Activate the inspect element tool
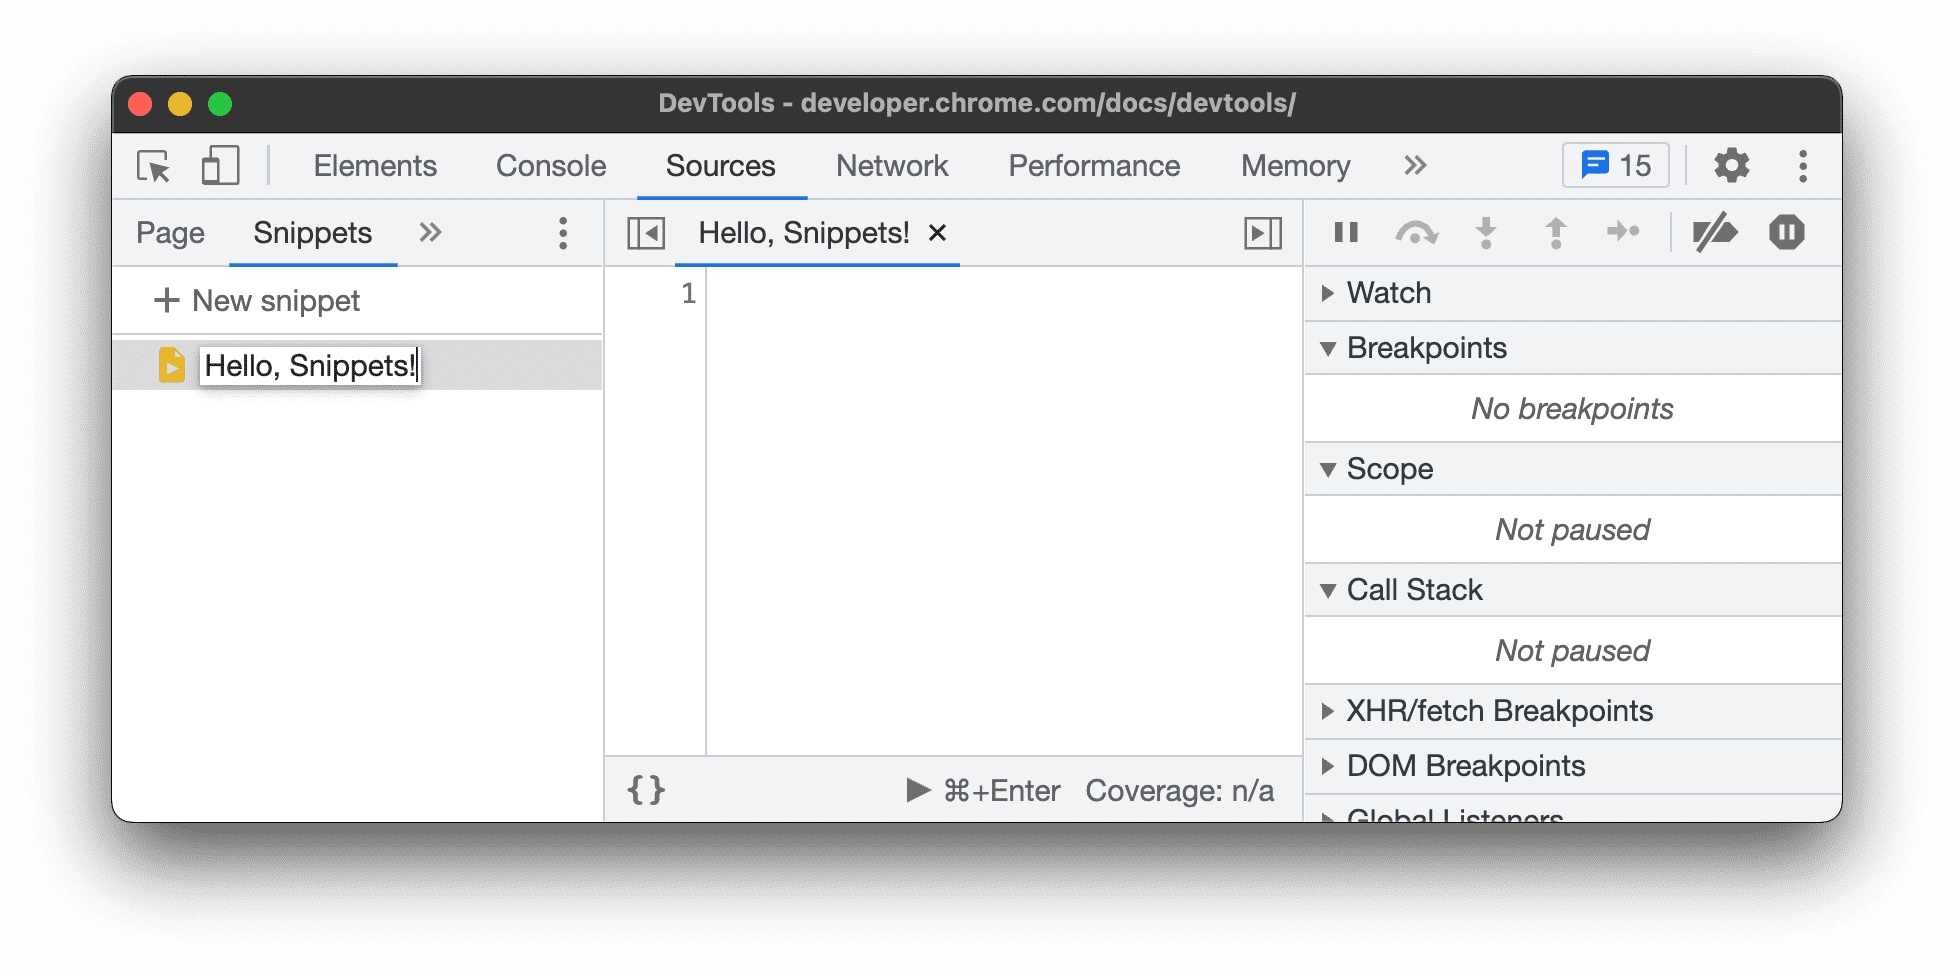The image size is (1954, 970). pos(152,166)
